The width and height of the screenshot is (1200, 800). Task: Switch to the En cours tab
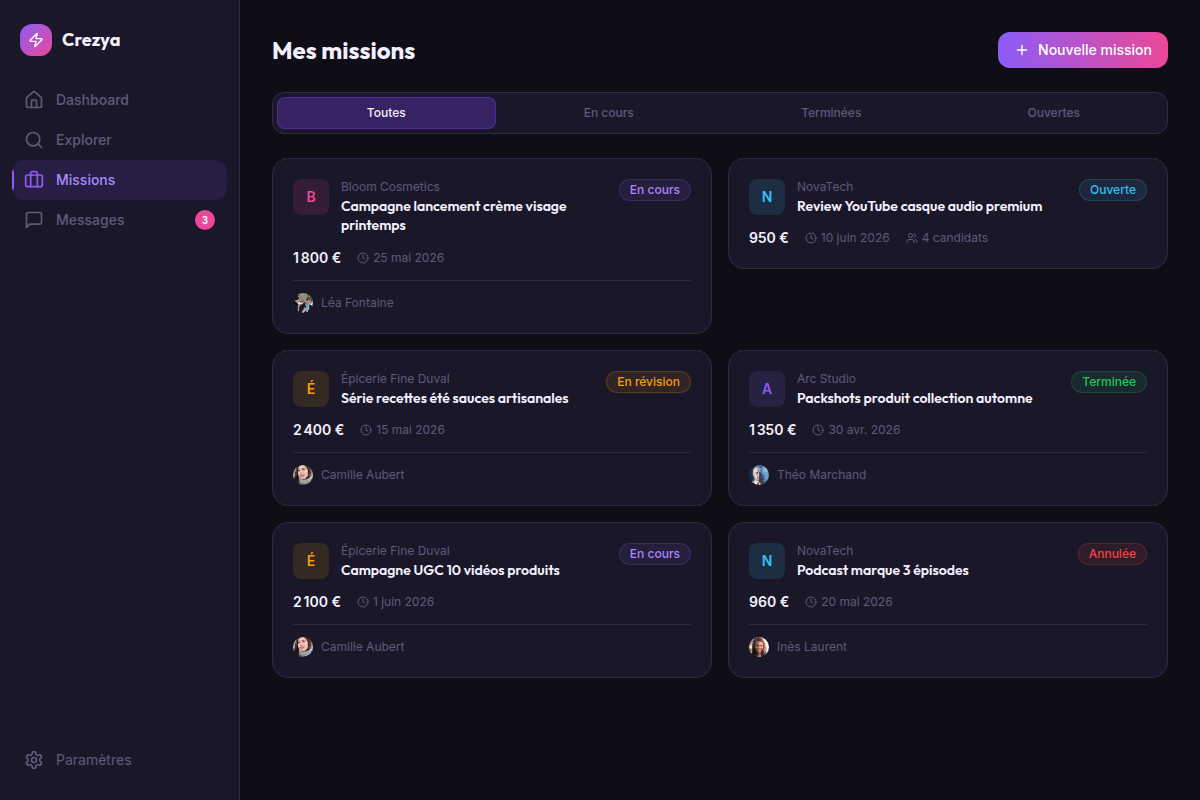point(609,113)
